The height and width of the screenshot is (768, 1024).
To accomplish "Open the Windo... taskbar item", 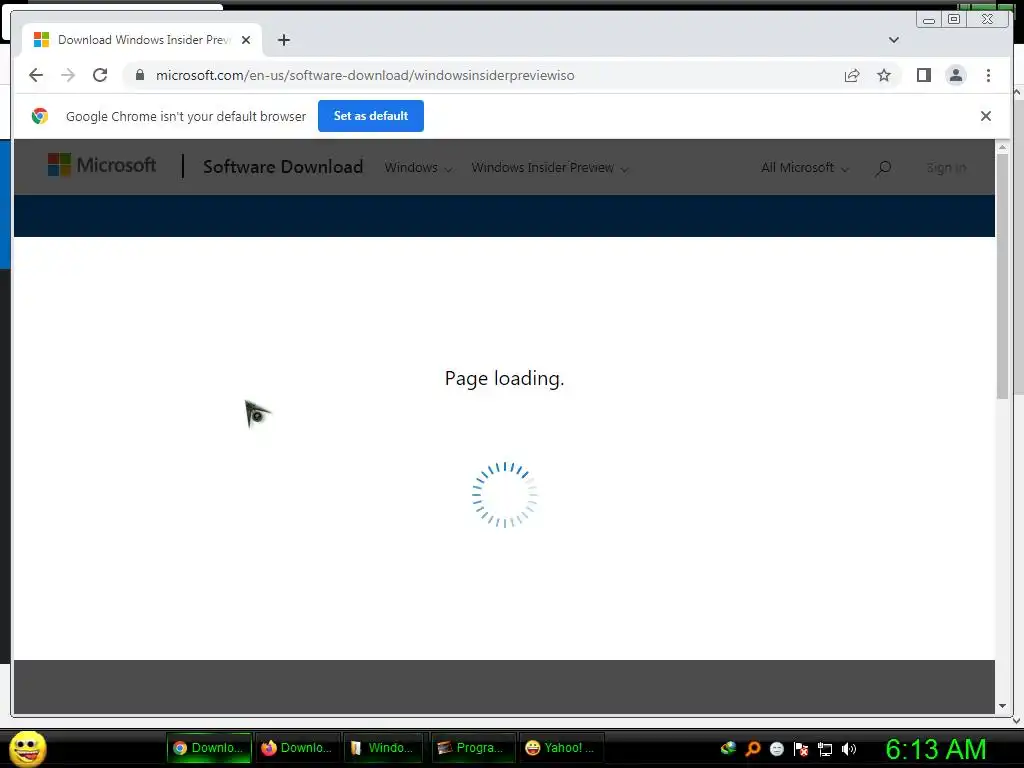I will pos(383,748).
